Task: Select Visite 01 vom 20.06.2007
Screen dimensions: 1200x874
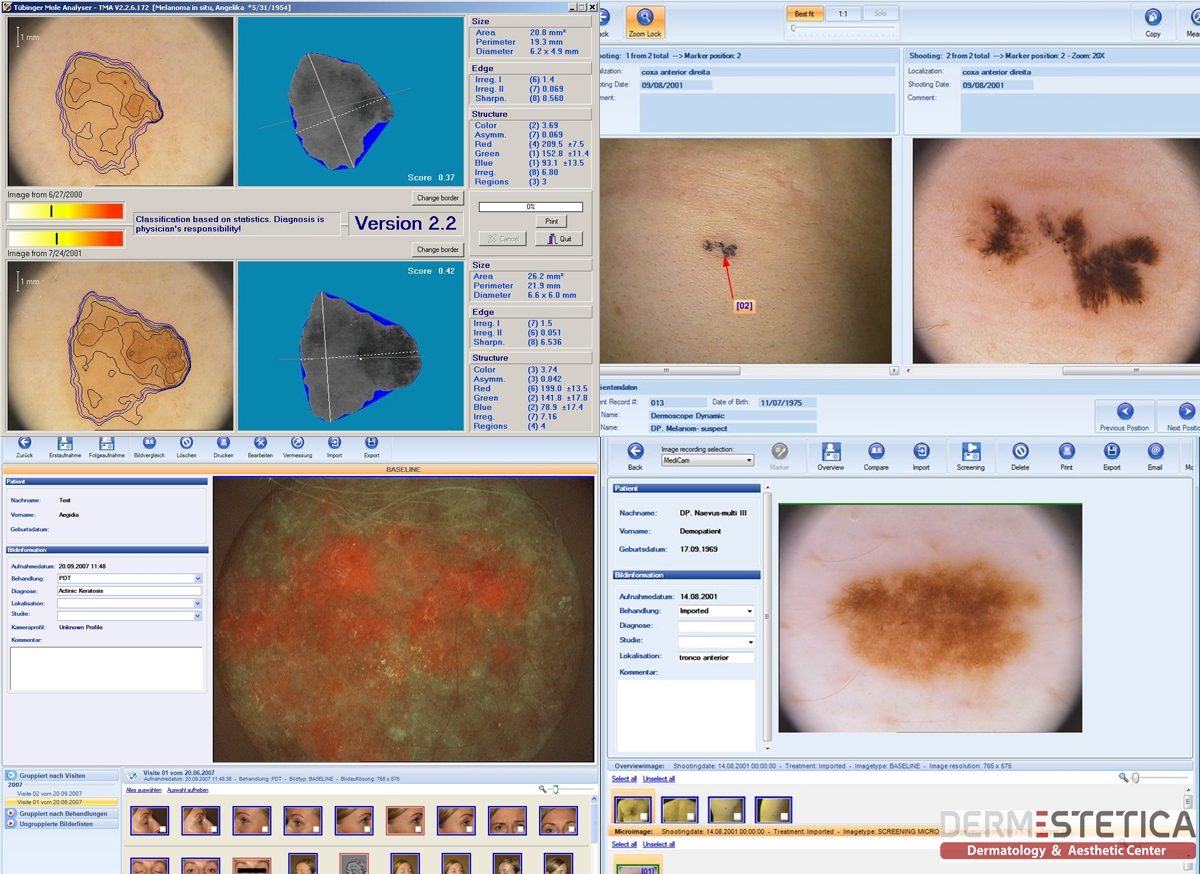Action: pyautogui.click(x=60, y=802)
